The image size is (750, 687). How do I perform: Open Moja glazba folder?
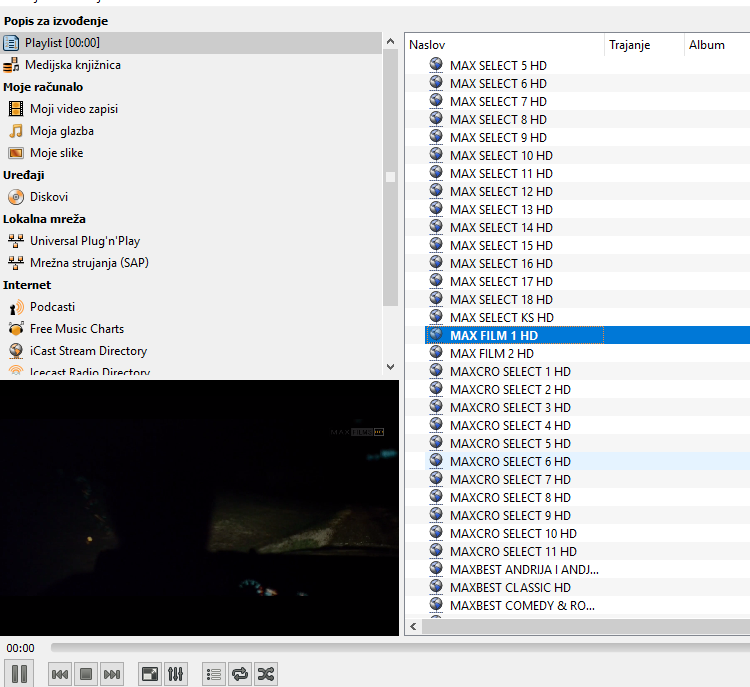click(x=62, y=131)
